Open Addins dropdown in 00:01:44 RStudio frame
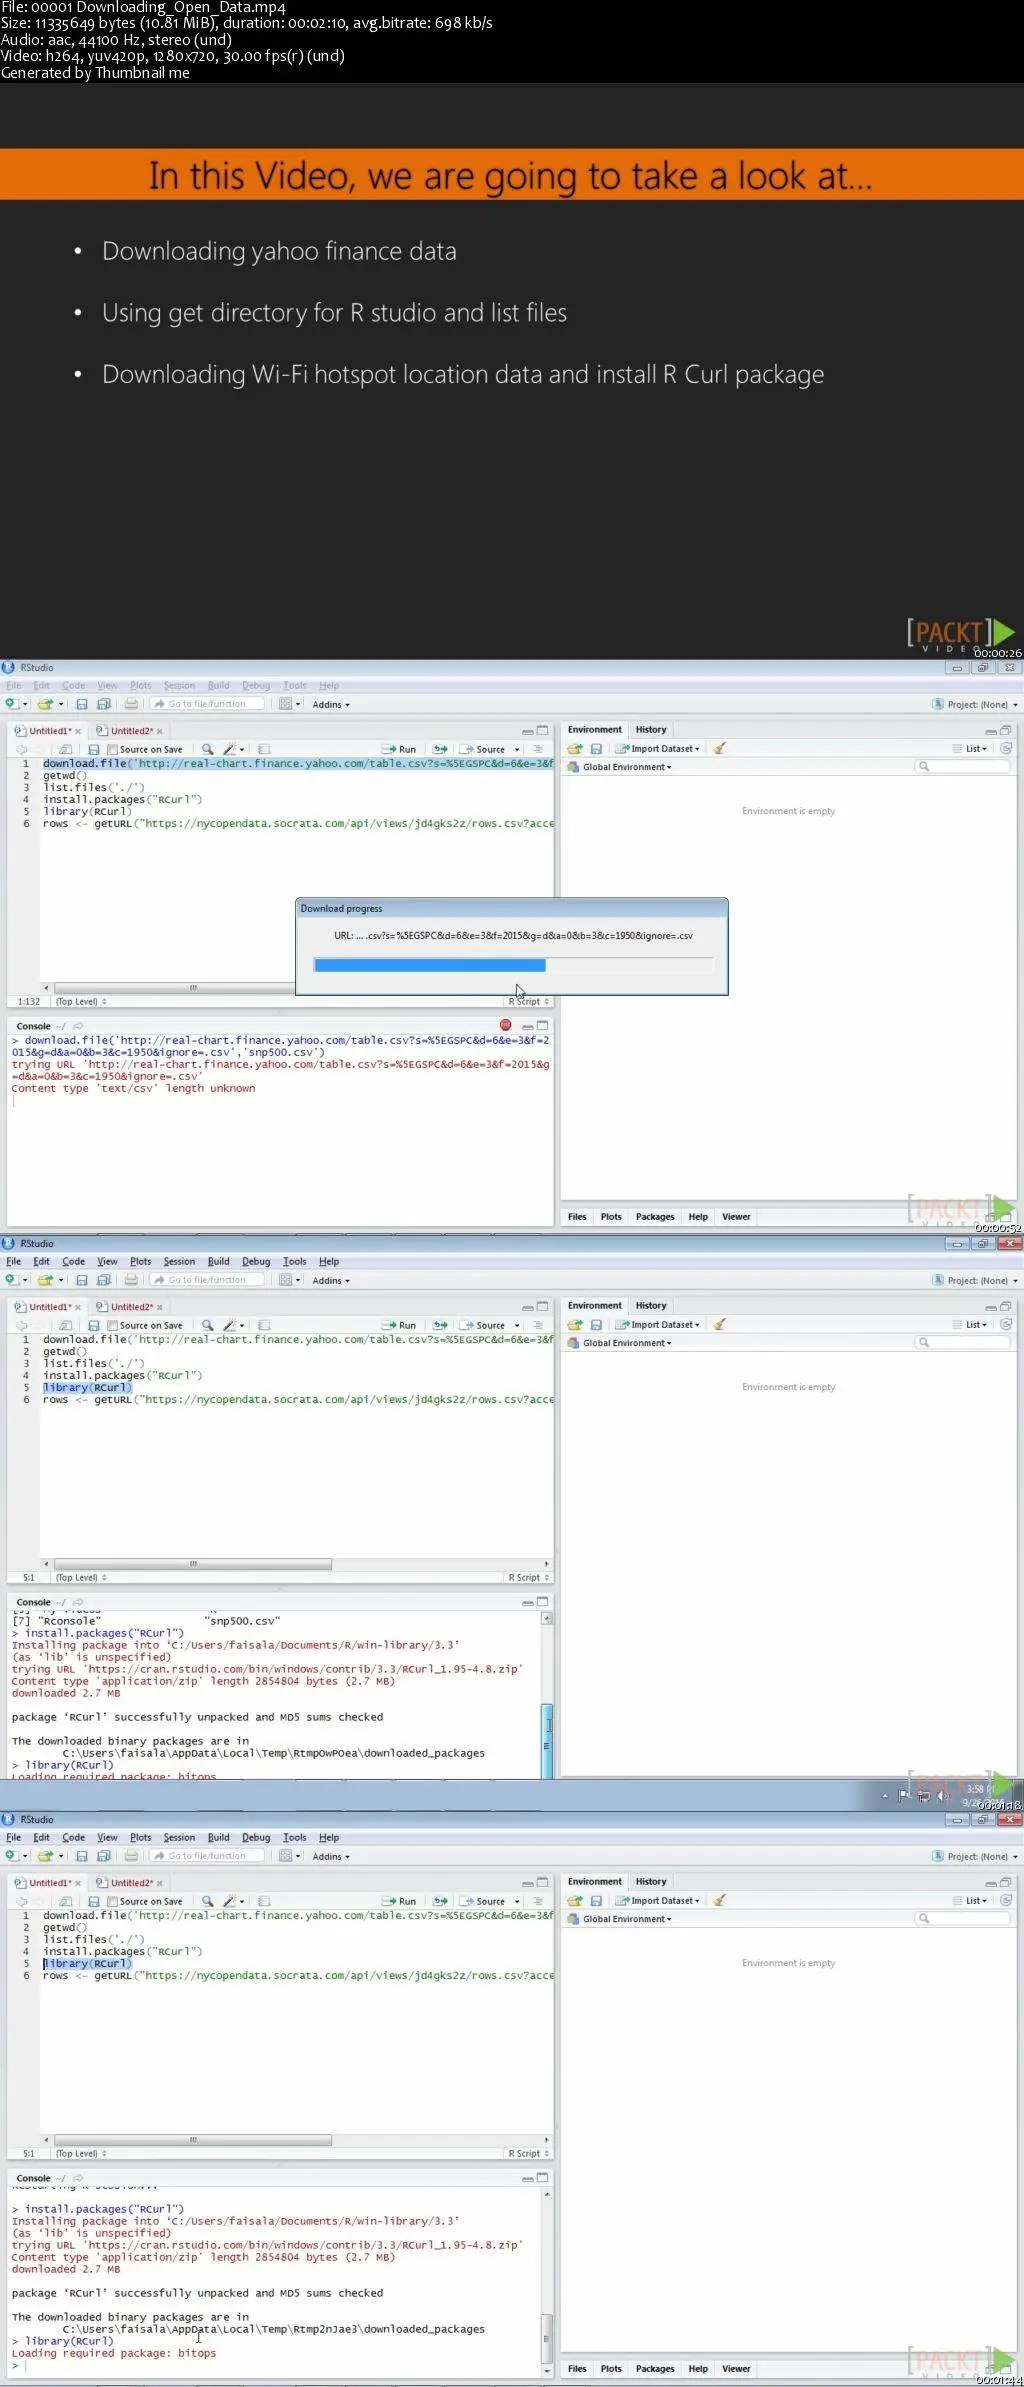 point(331,1856)
